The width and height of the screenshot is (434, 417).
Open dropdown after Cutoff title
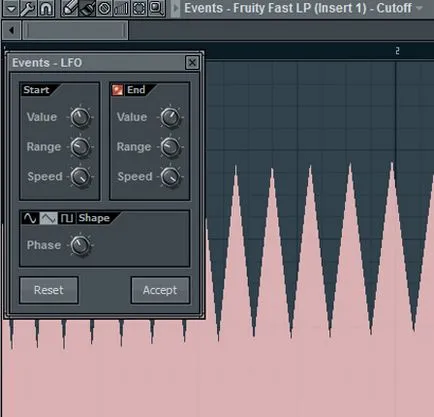pos(419,8)
